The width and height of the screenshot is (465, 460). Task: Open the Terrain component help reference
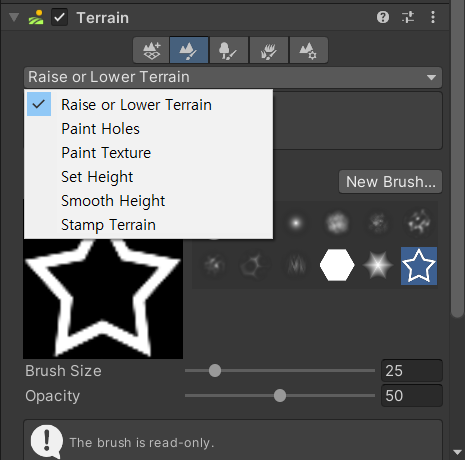383,17
